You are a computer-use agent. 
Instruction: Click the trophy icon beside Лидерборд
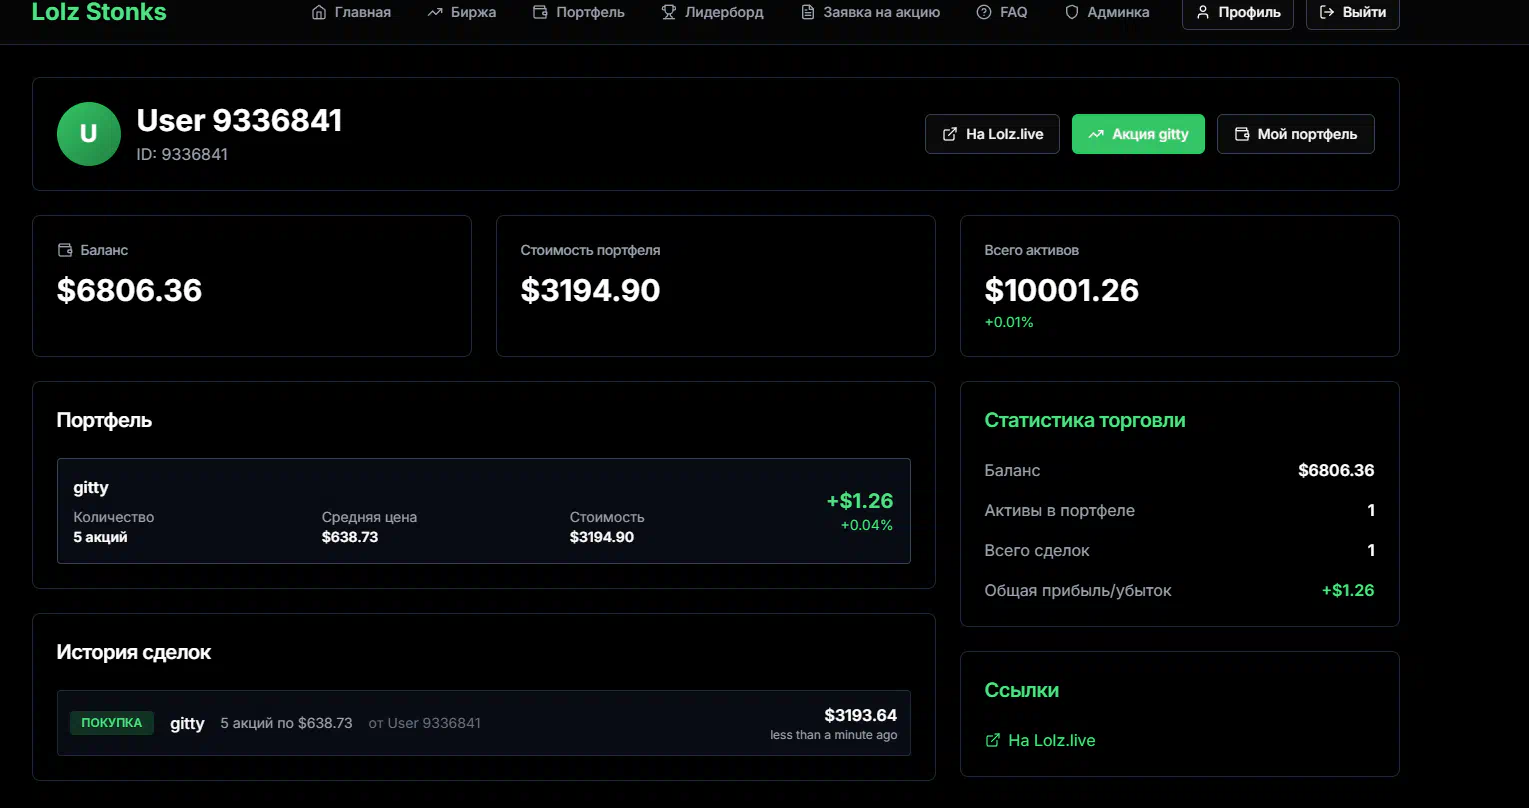(x=669, y=13)
